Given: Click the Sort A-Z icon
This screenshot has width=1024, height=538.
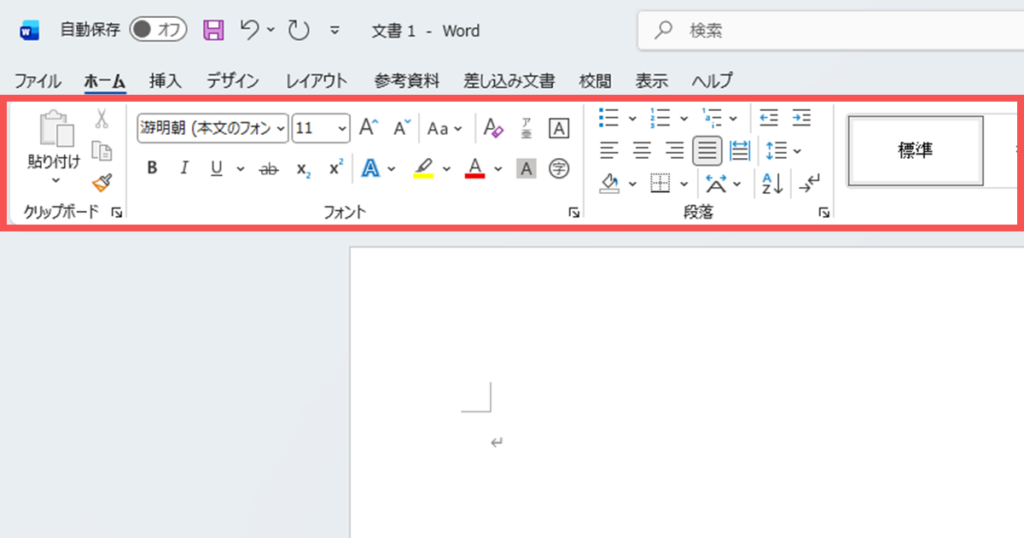Looking at the screenshot, I should 771,183.
